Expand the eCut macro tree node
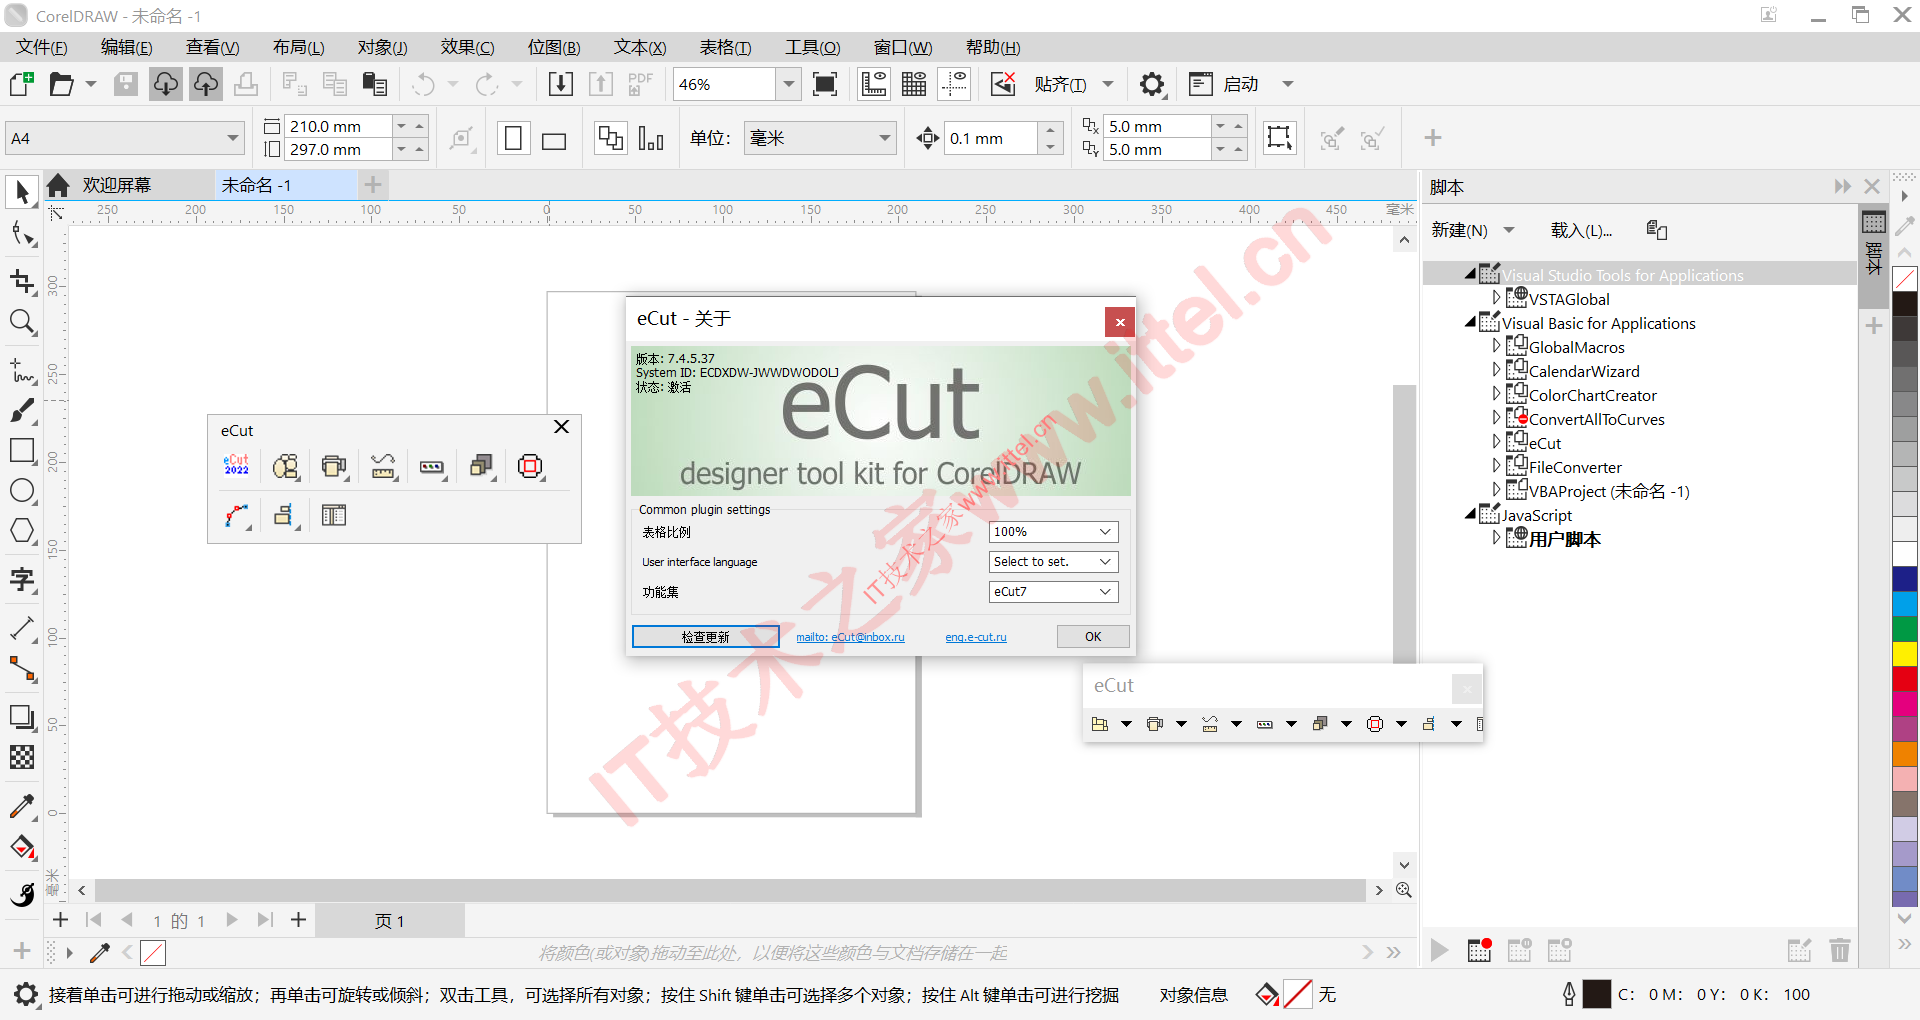 tap(1496, 442)
